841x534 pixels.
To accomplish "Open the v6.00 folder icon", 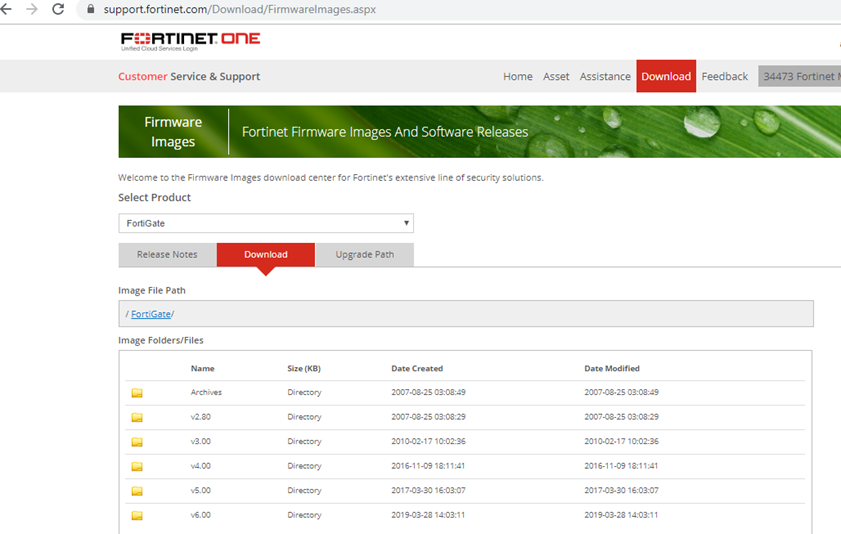I will [137, 515].
